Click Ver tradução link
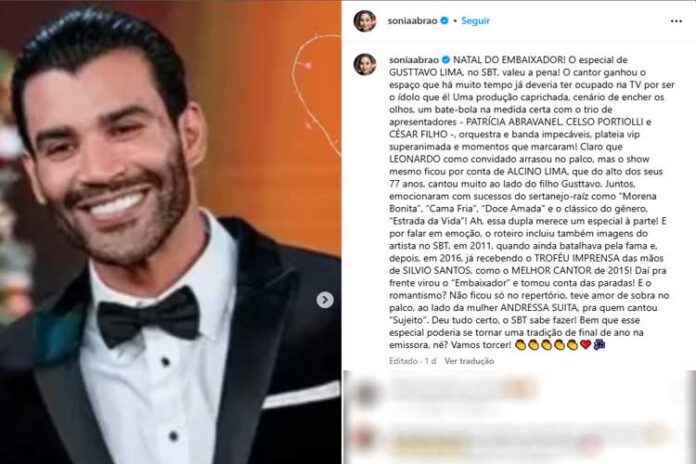The image size is (696, 464). coord(469,361)
